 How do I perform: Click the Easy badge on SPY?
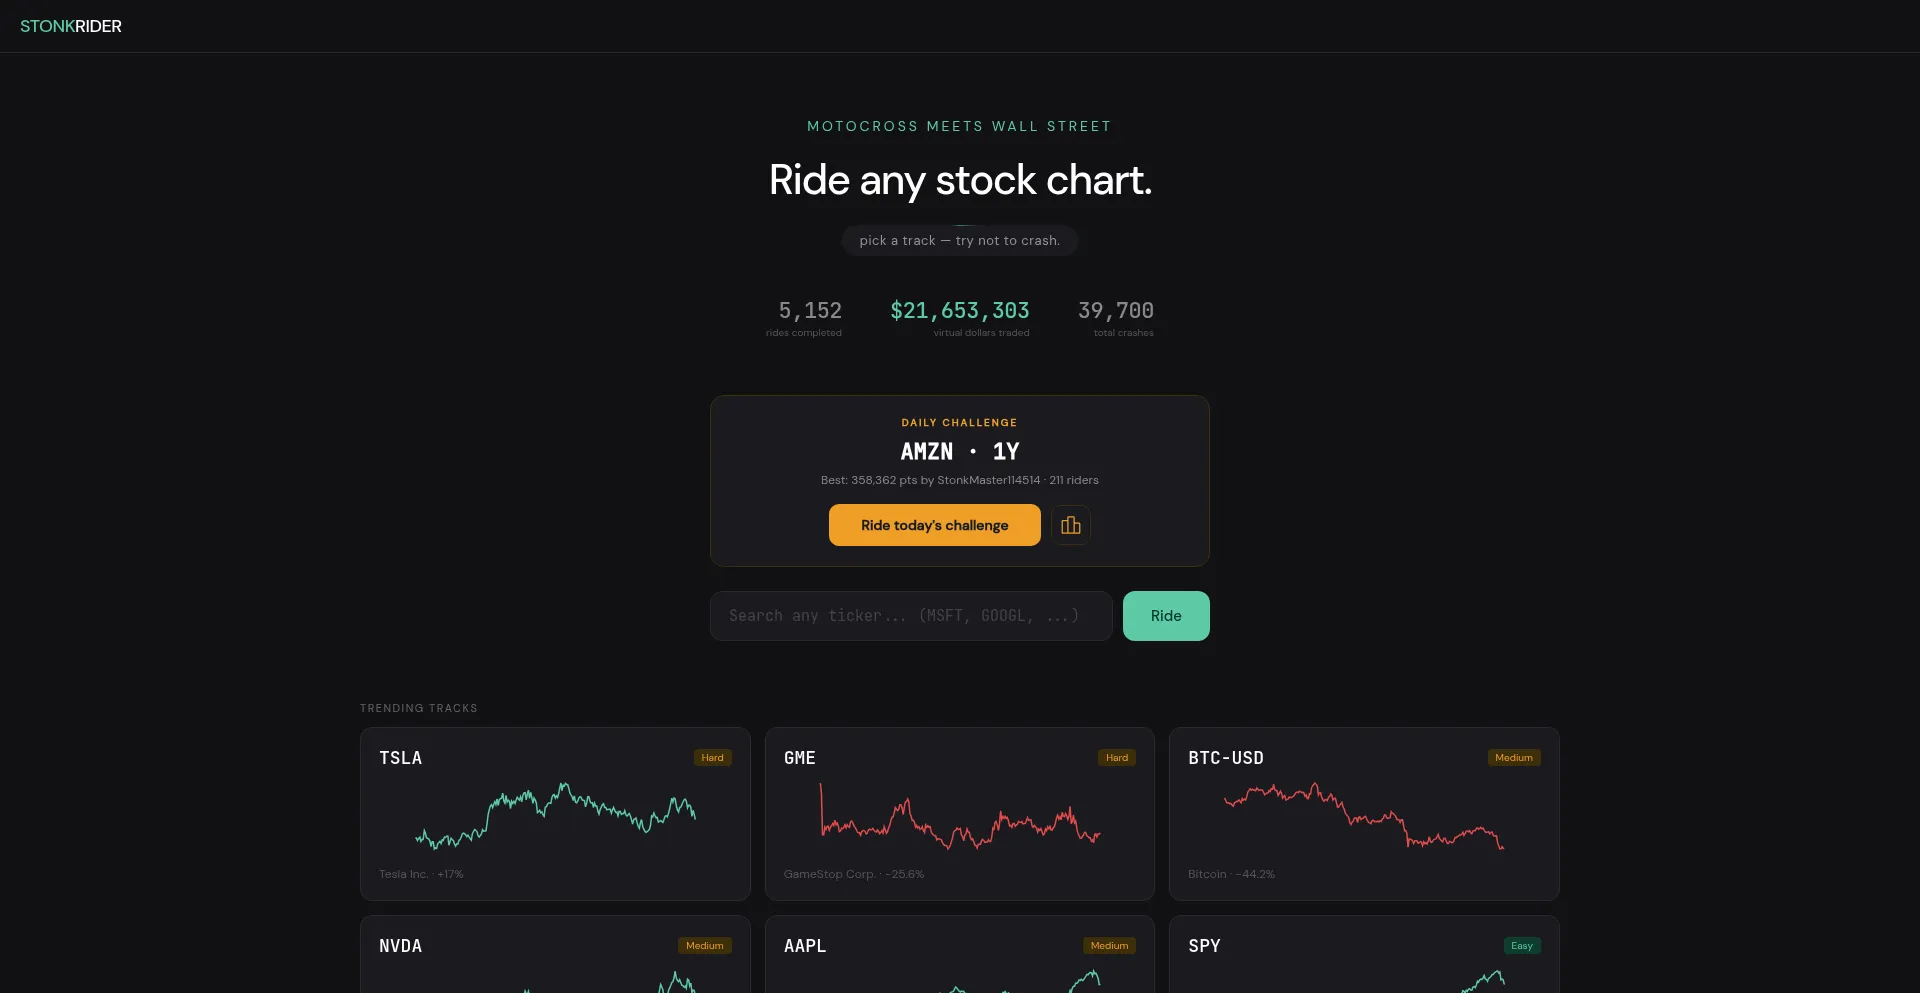(1522, 946)
